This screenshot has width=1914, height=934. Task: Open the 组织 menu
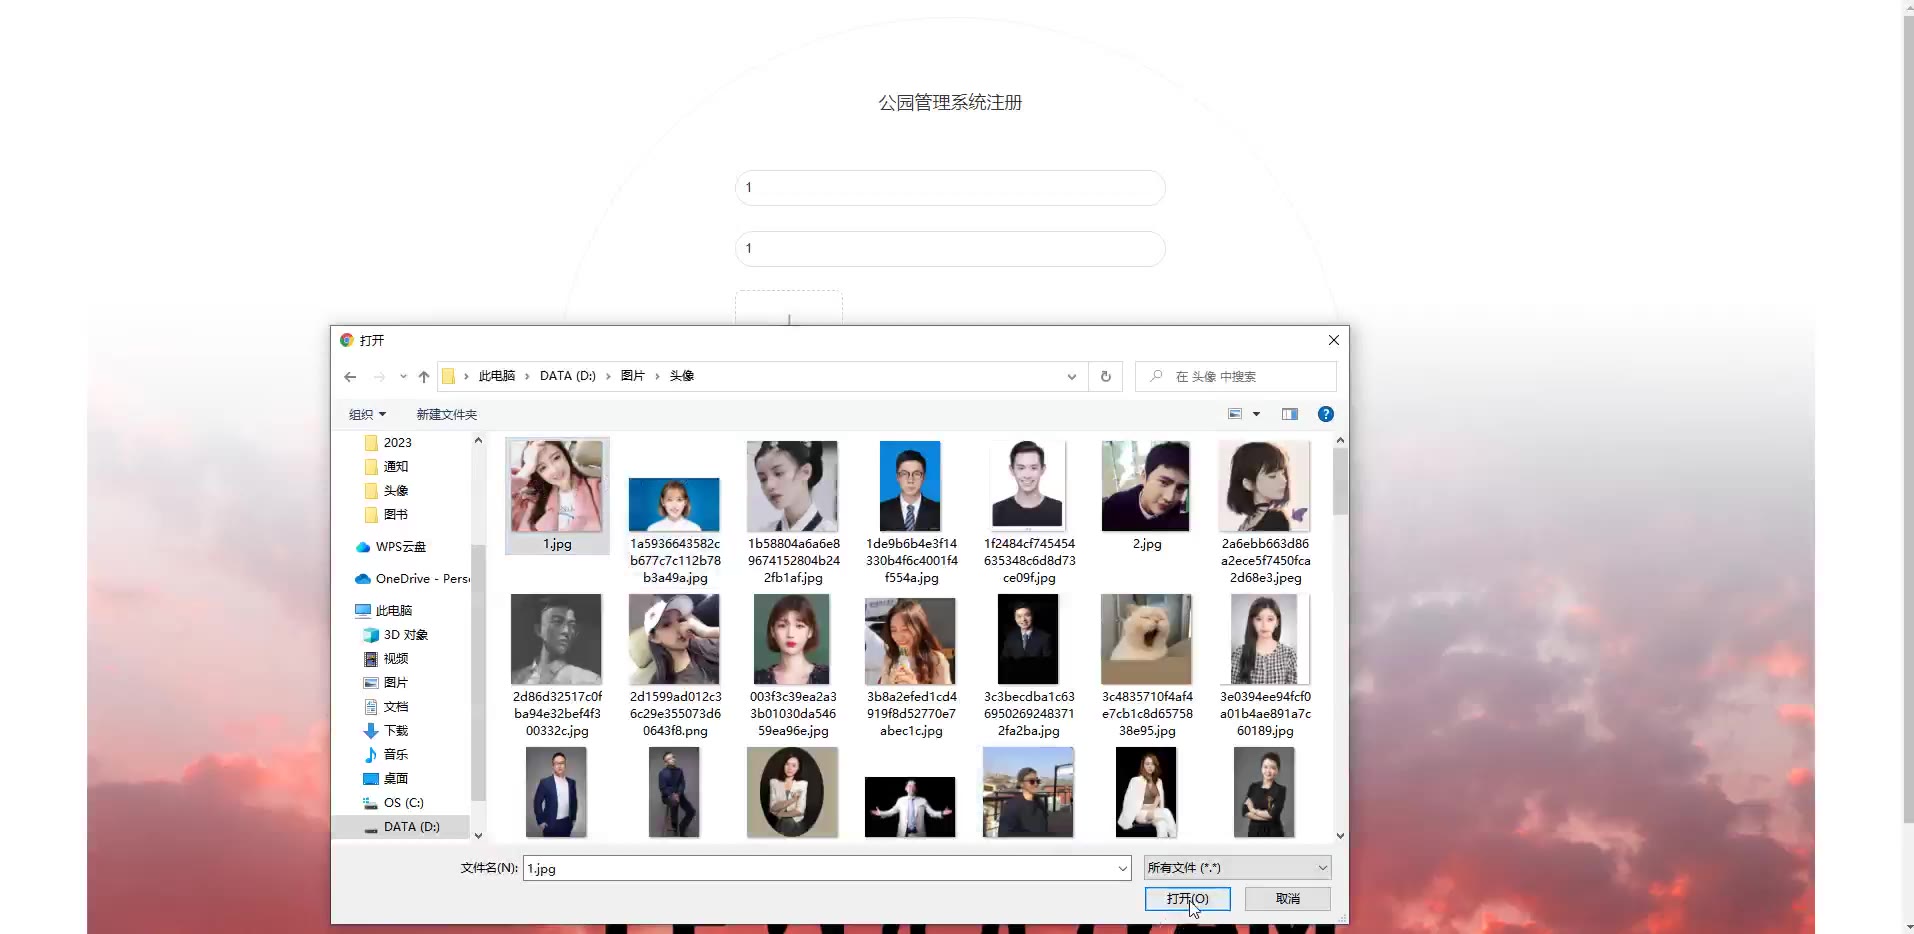click(x=367, y=414)
